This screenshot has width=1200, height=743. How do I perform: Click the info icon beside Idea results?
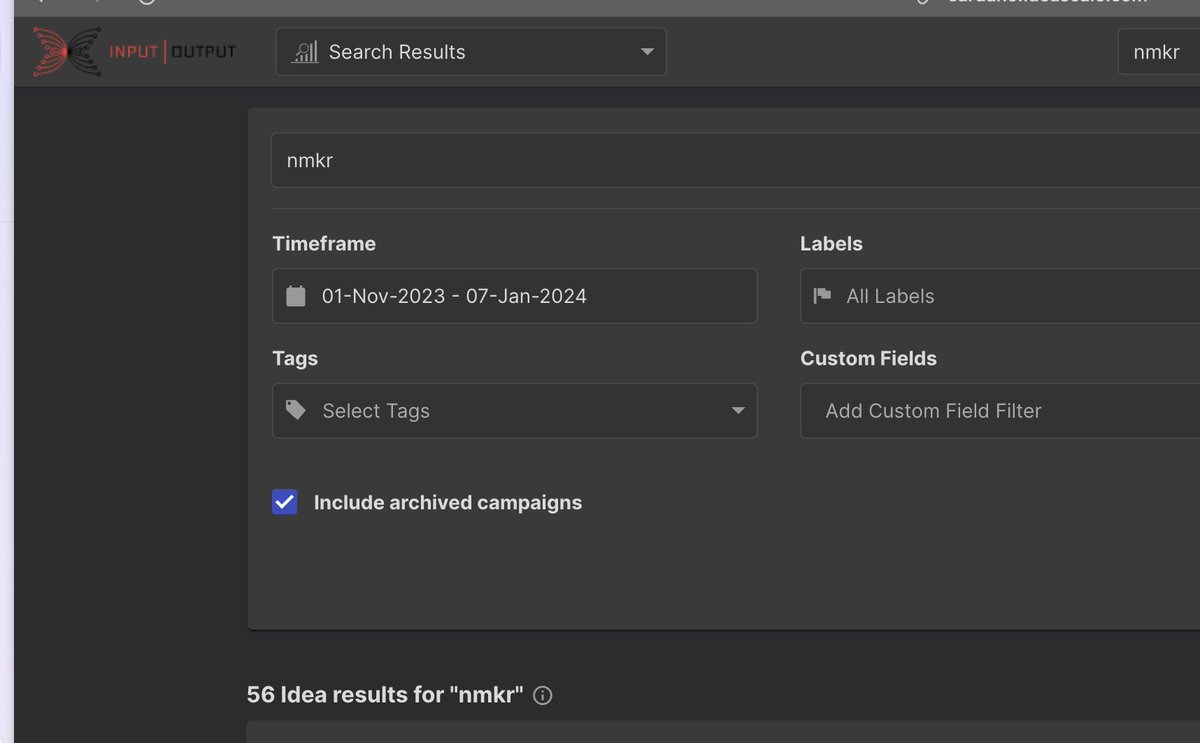pos(543,695)
